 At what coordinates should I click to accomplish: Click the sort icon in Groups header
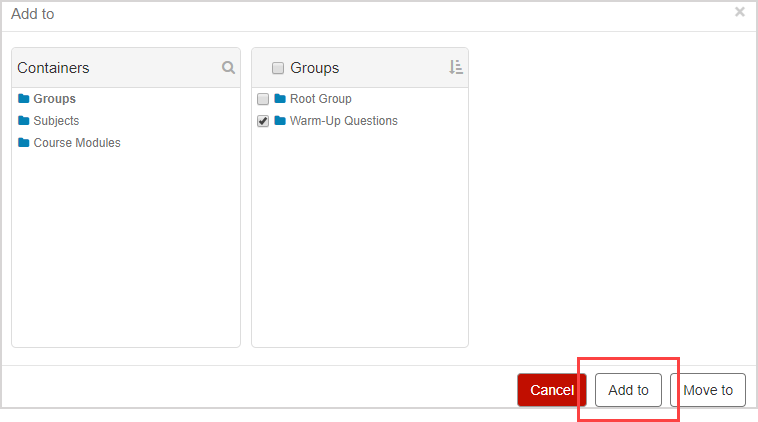pyautogui.click(x=456, y=68)
